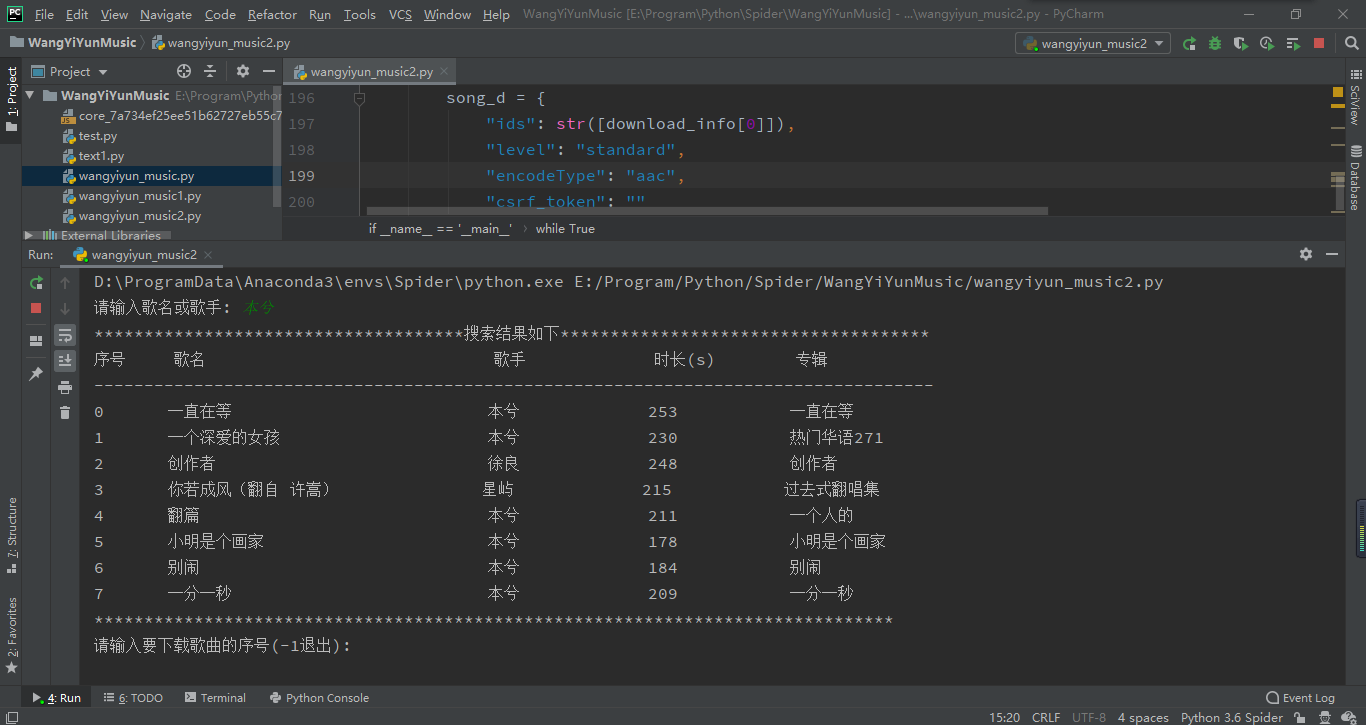Toggle scroll to end in Run console

[65, 361]
